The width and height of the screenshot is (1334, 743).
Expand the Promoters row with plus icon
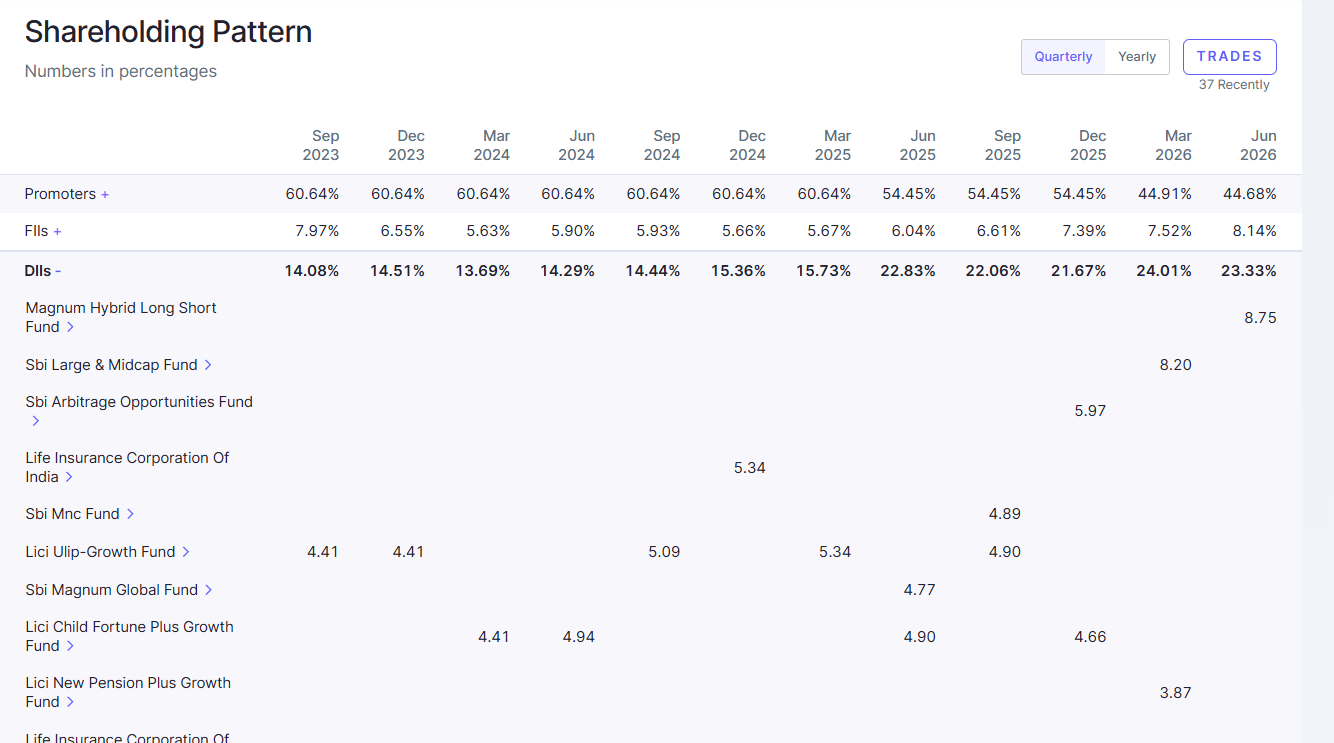(x=105, y=194)
